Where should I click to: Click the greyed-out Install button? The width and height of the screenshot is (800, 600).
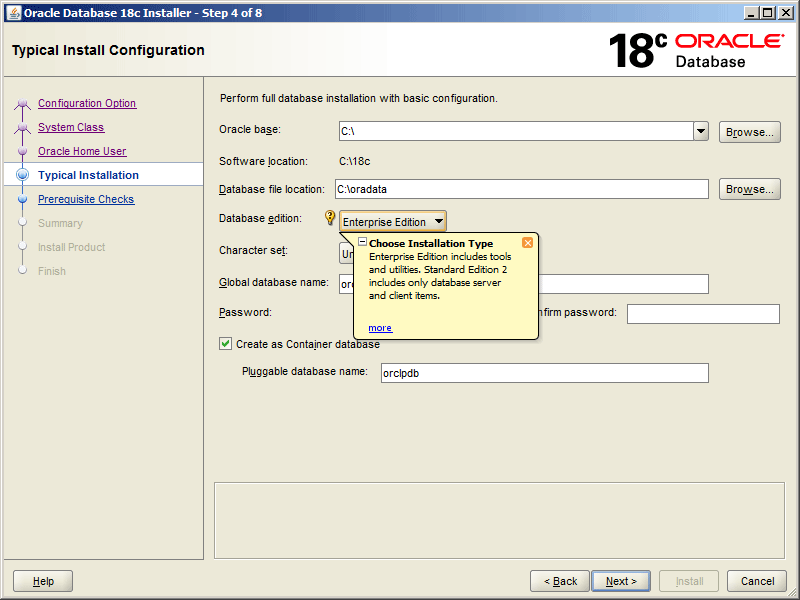coord(689,581)
